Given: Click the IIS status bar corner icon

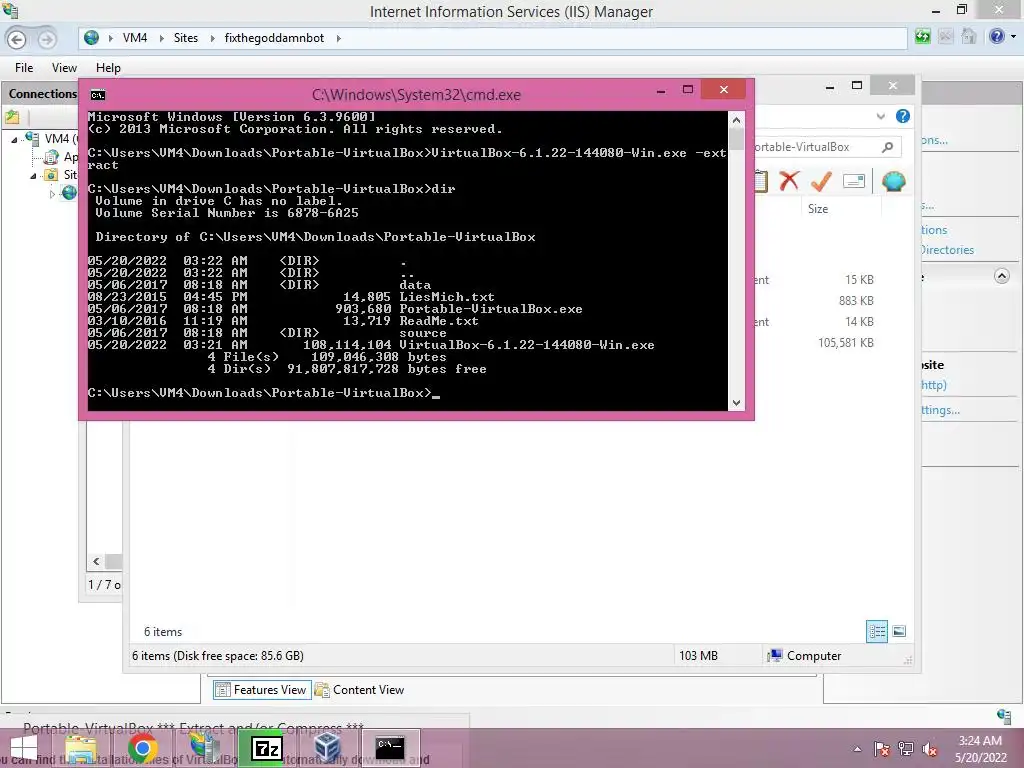Looking at the screenshot, I should 1004,716.
